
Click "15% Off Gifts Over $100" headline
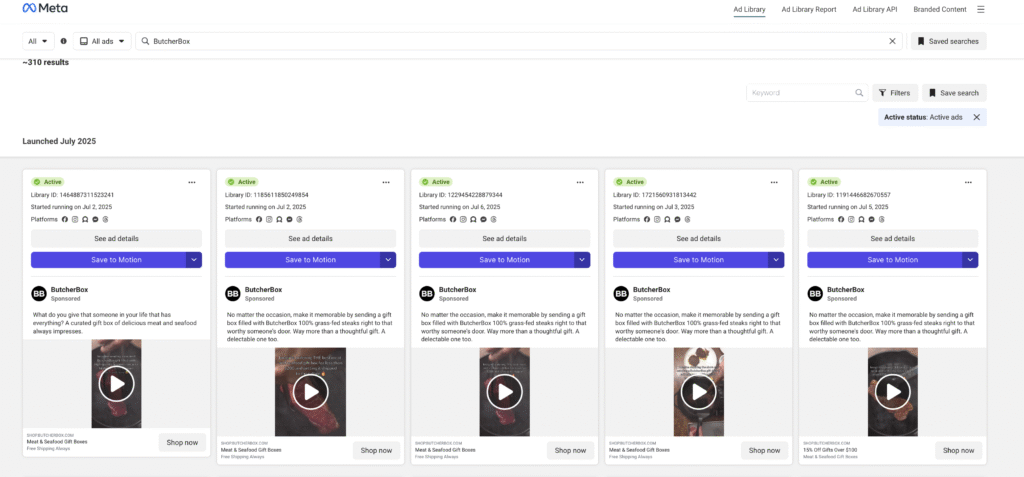(x=832, y=450)
